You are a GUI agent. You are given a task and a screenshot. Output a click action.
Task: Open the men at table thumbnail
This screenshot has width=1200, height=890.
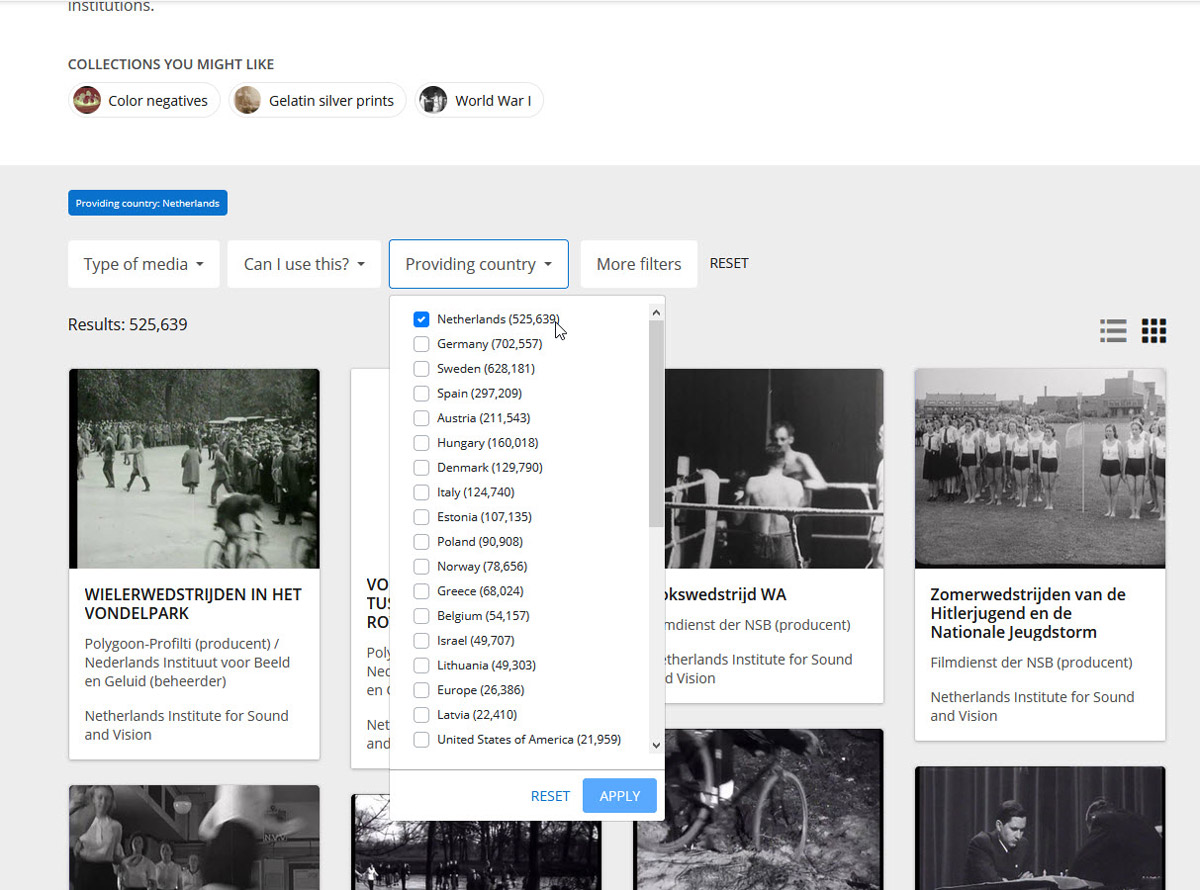click(1040, 828)
